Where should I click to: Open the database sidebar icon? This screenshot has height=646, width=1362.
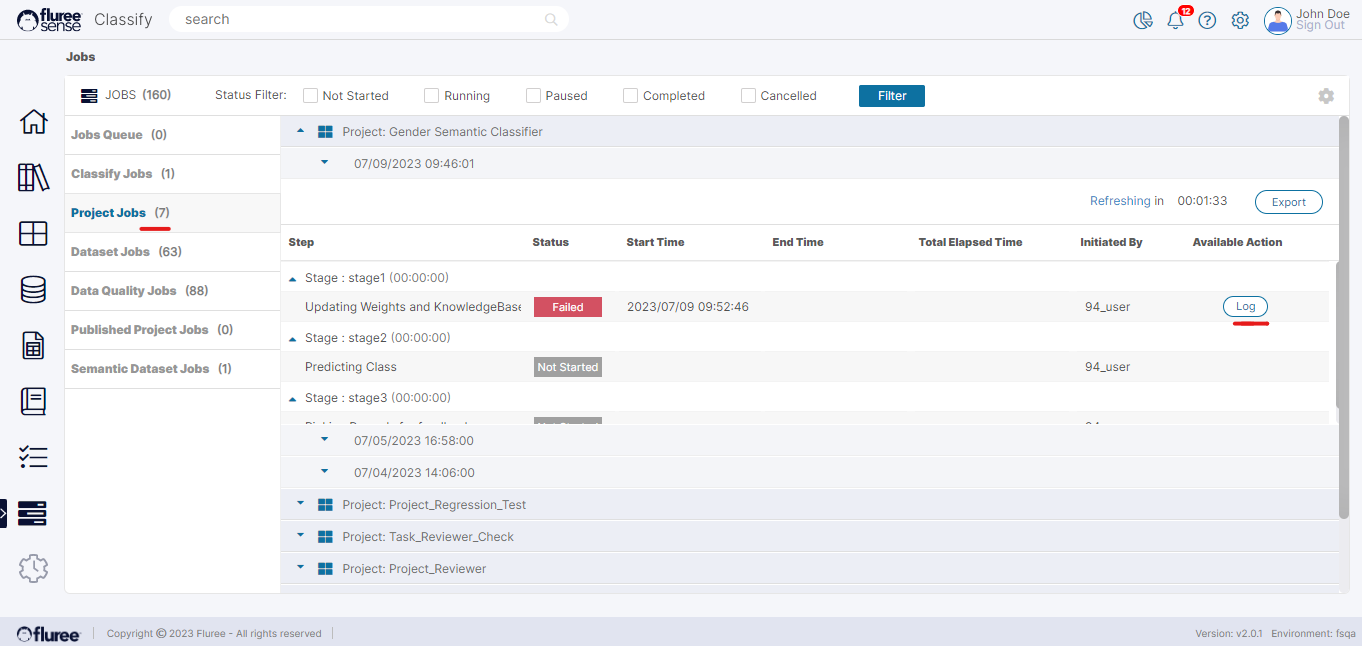coord(33,290)
